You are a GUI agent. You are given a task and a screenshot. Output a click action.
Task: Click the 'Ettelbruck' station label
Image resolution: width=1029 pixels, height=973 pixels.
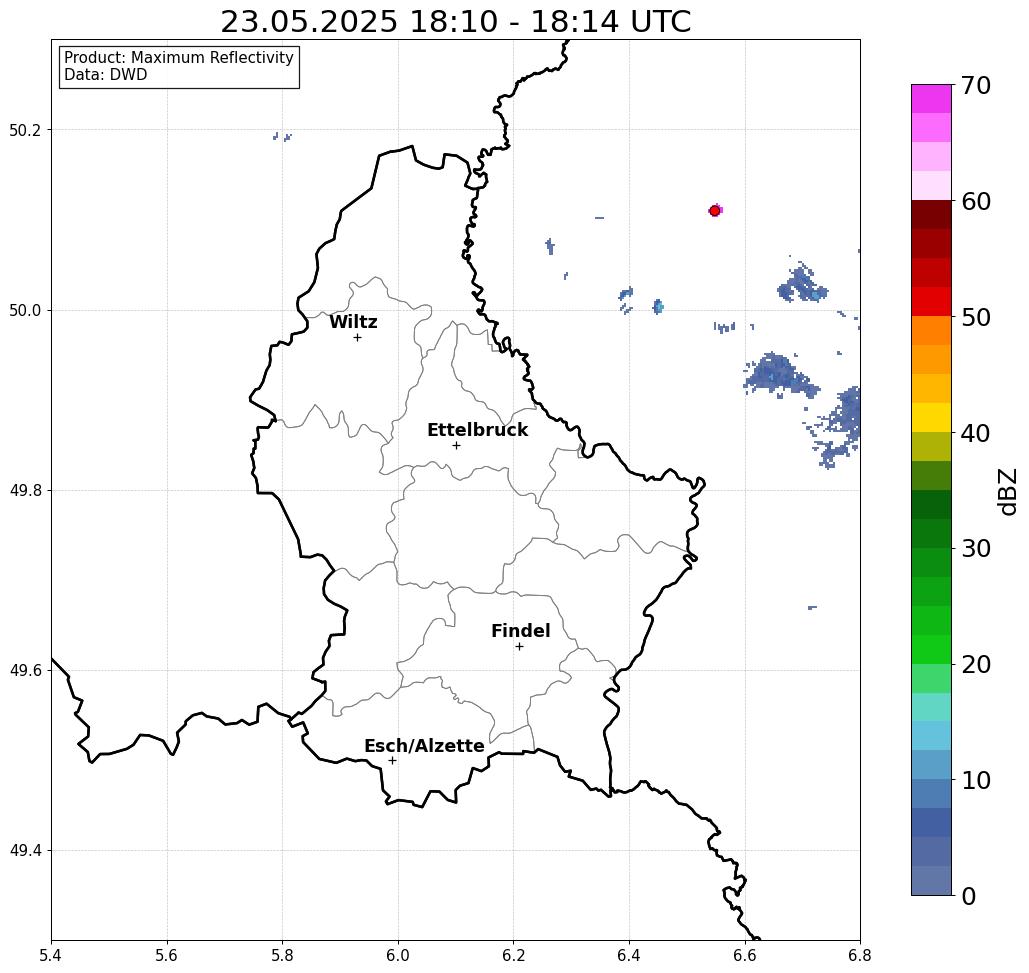click(x=477, y=430)
